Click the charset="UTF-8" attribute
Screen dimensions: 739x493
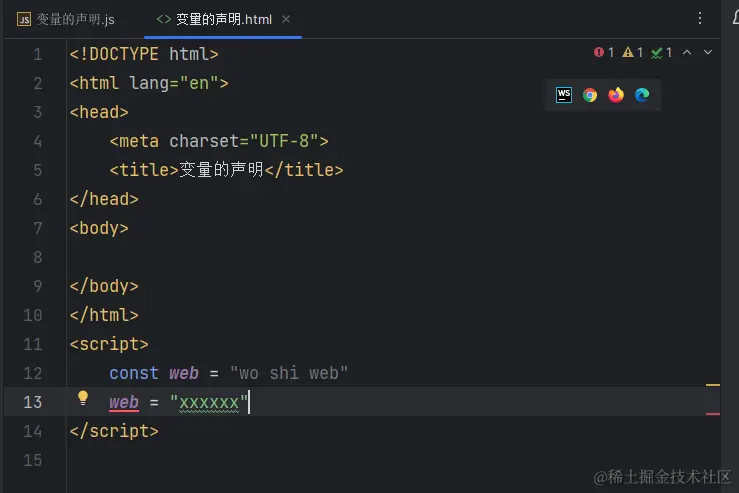[x=244, y=141]
